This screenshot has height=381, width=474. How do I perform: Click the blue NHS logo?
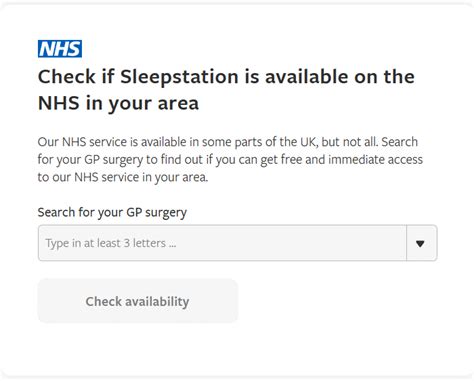[x=60, y=49]
